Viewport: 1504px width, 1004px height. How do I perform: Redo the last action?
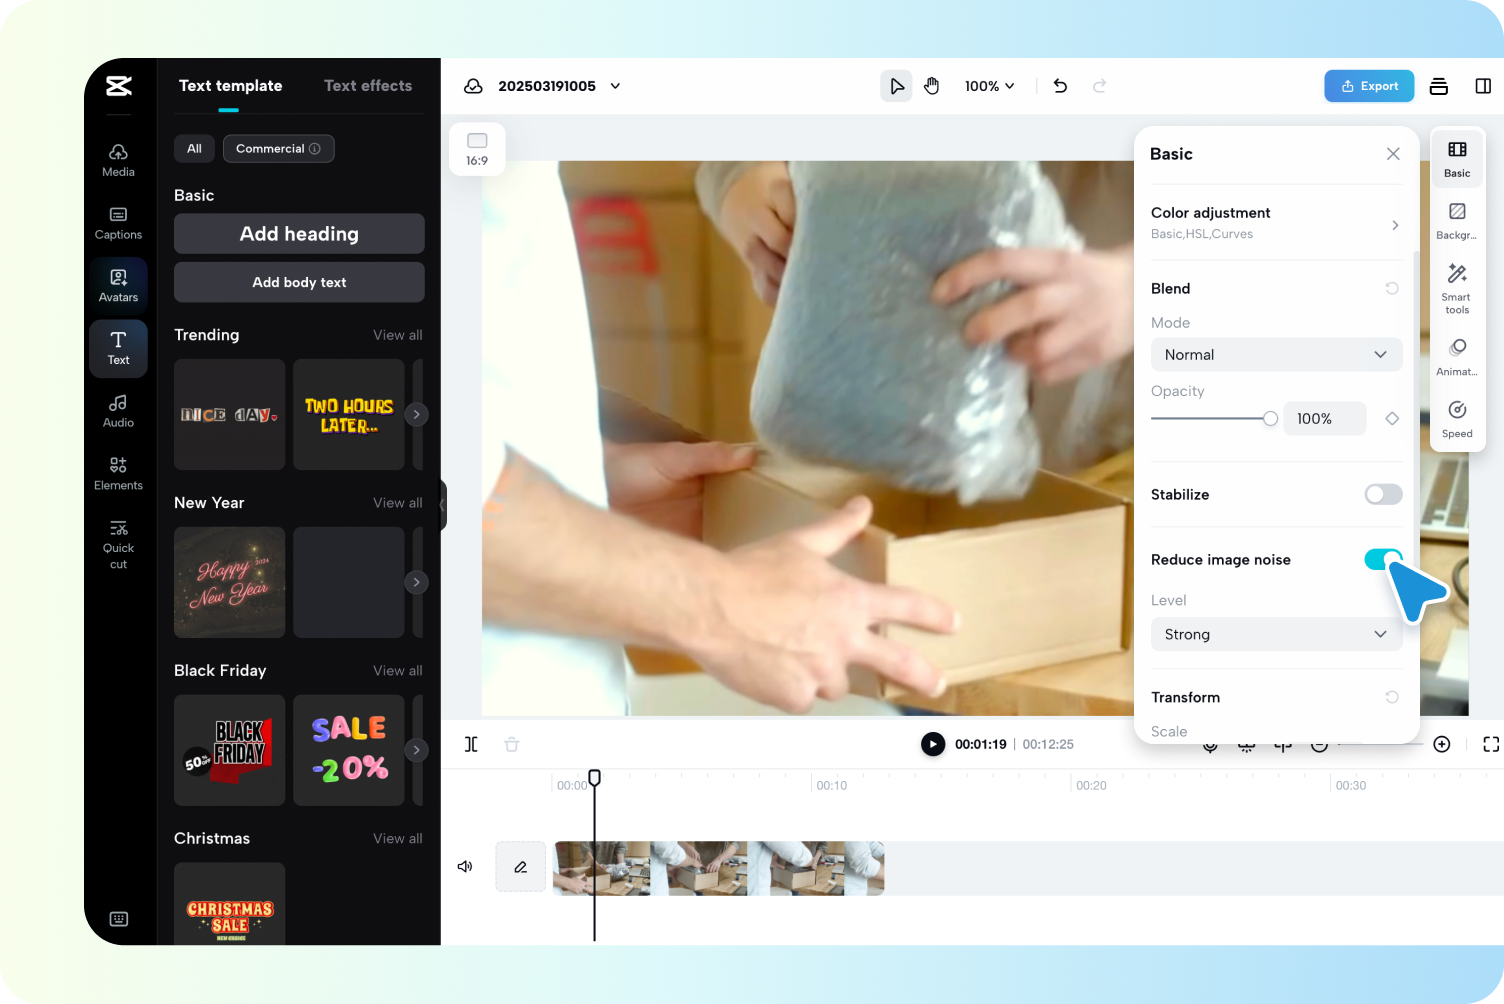(x=1099, y=86)
